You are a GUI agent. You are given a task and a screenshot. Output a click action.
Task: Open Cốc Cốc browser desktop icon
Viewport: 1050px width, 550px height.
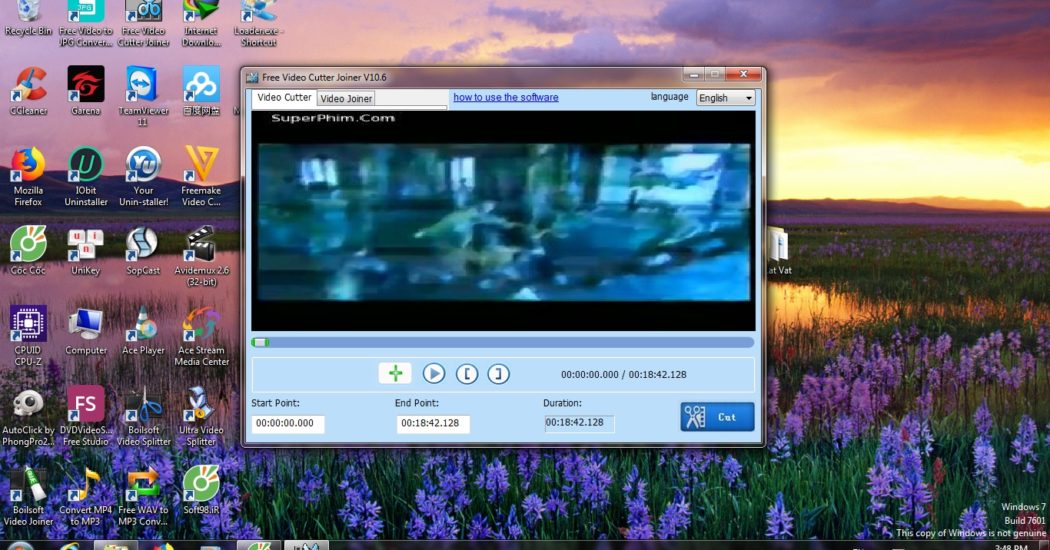click(x=28, y=251)
